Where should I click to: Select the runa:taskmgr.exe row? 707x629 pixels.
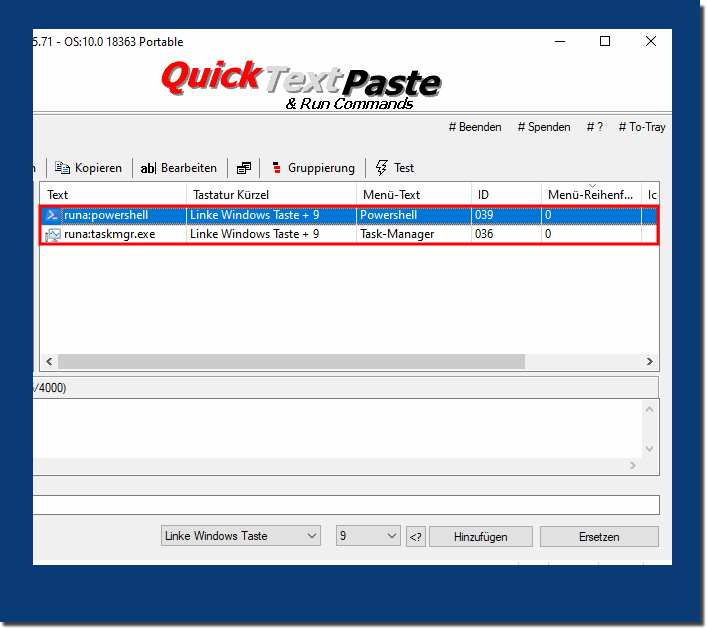(349, 234)
